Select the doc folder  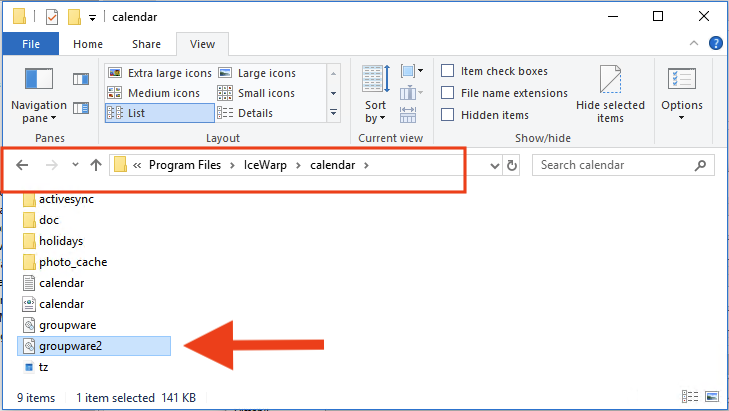(41, 220)
